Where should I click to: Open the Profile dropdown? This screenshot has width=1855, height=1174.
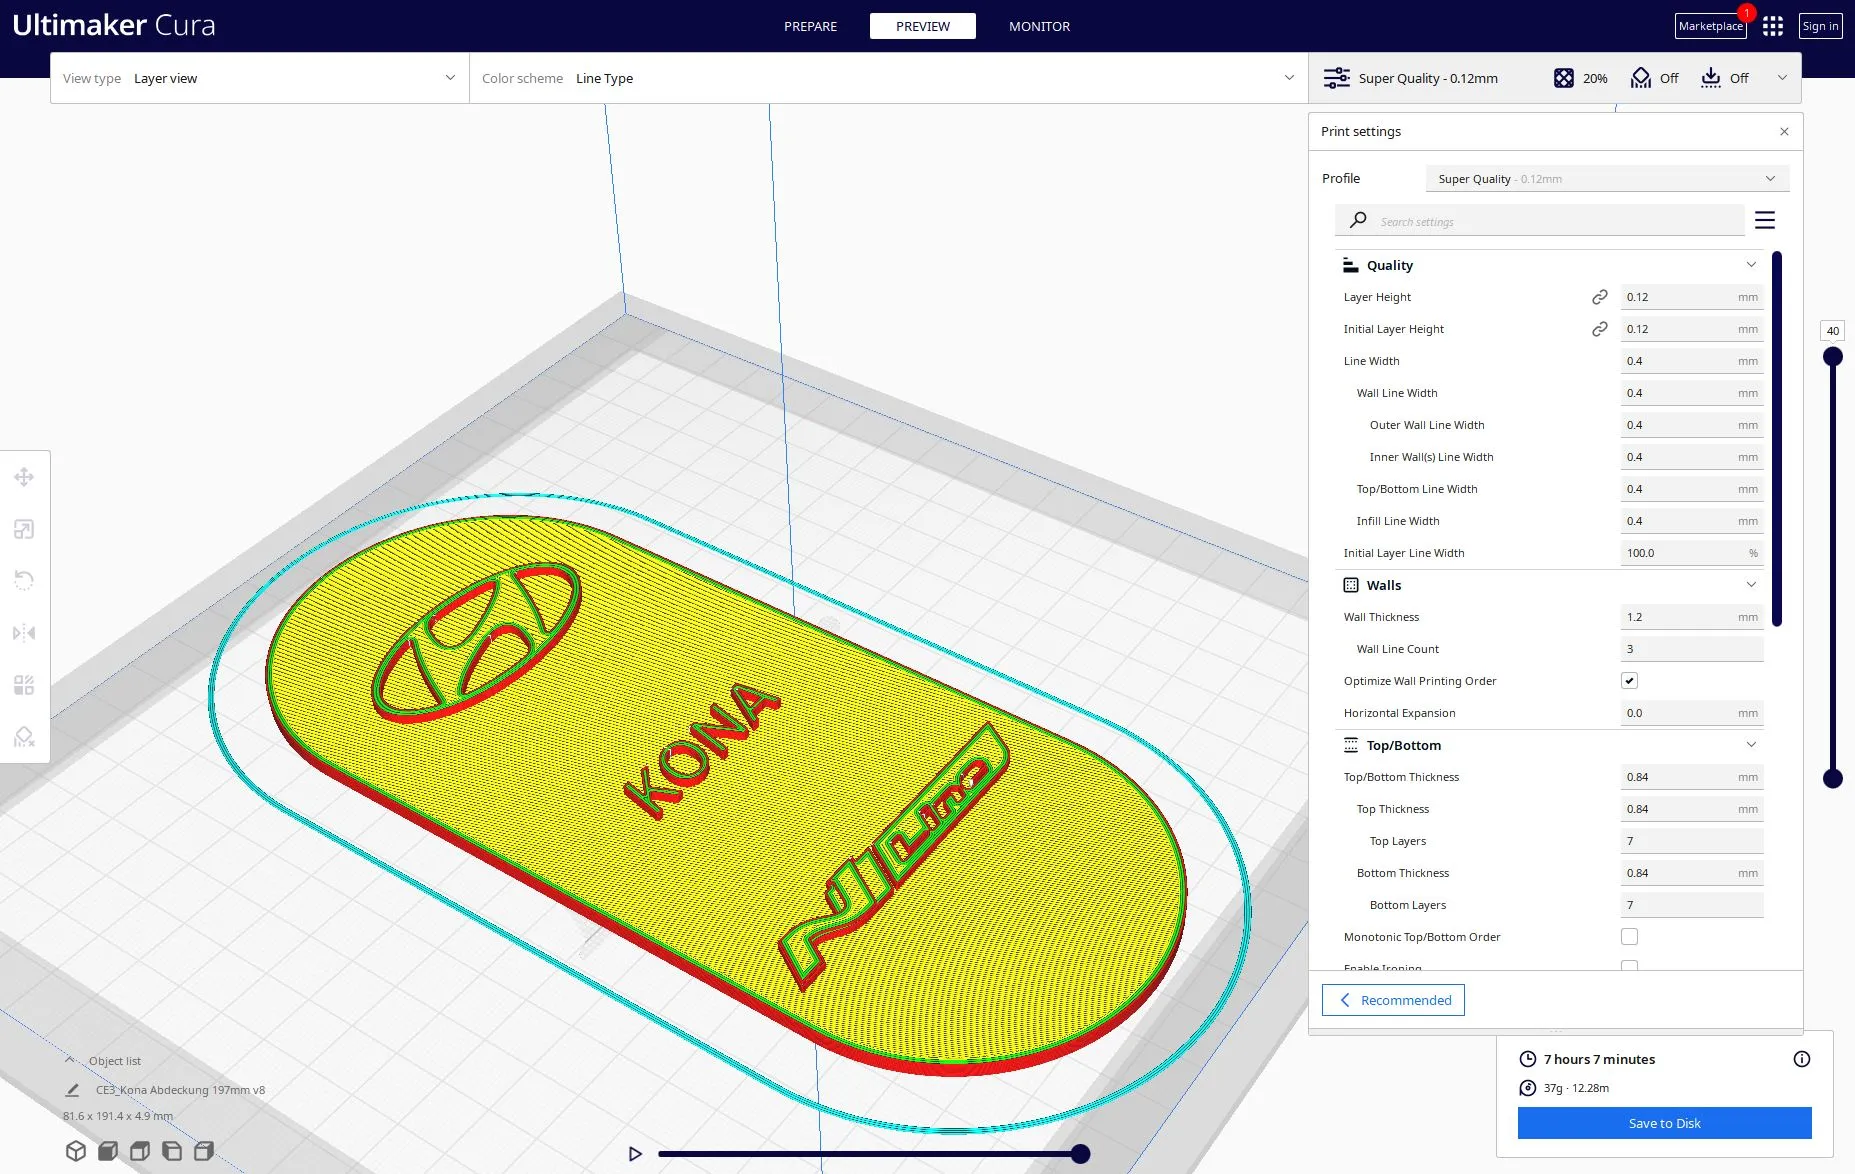pyautogui.click(x=1604, y=178)
